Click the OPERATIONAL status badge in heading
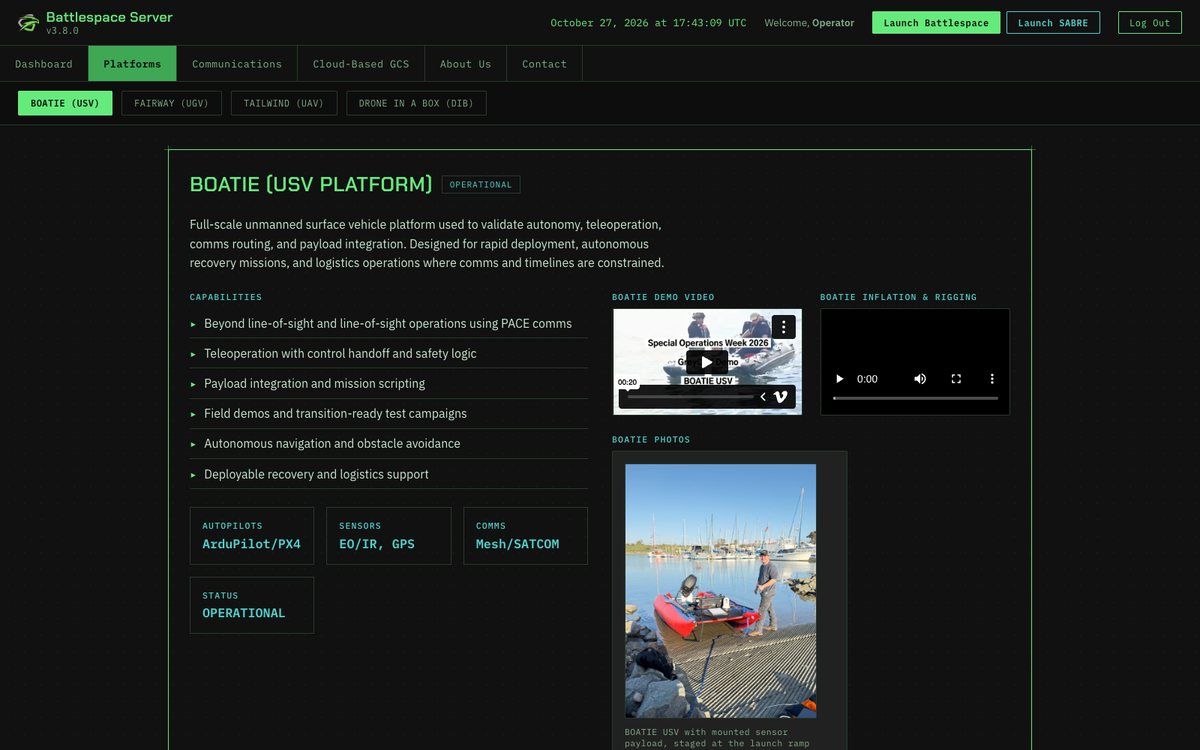This screenshot has width=1200, height=750. 481,185
